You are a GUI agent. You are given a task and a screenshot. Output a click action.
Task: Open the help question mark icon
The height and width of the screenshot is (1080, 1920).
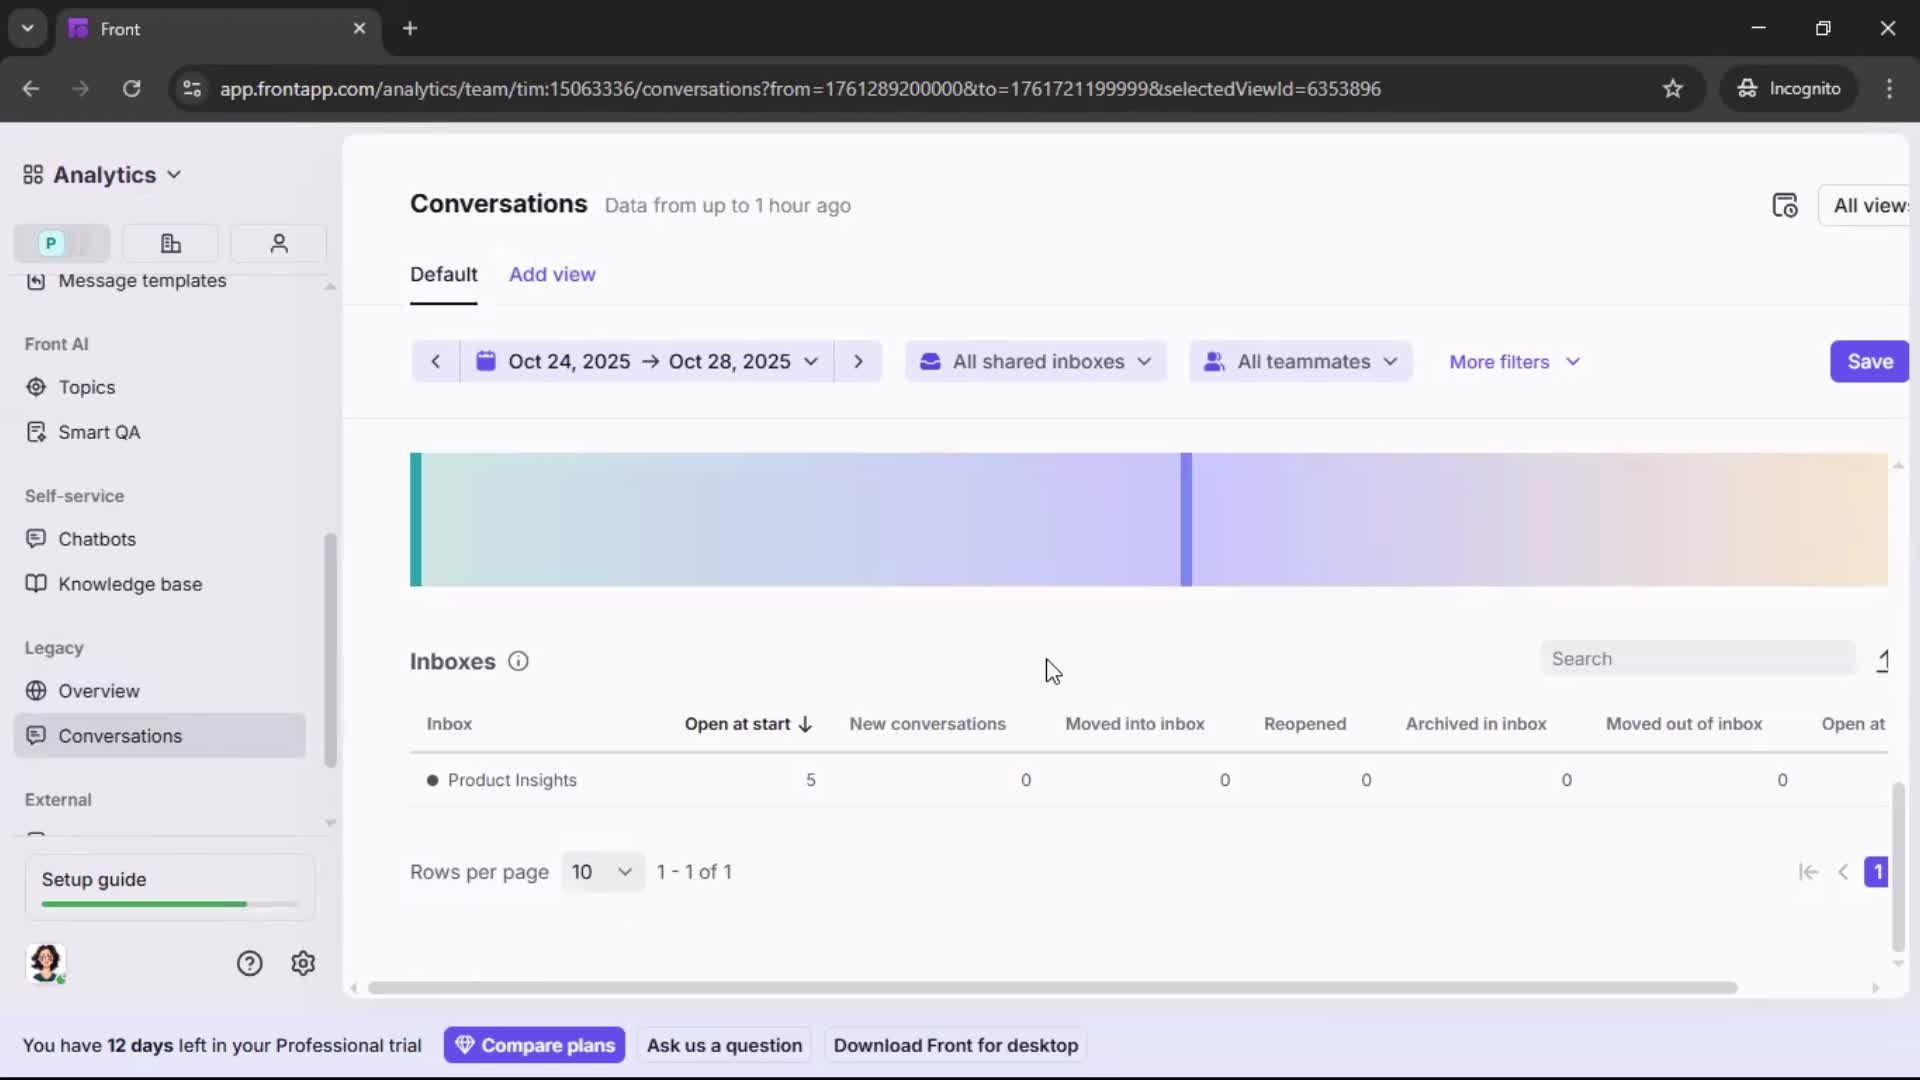249,963
